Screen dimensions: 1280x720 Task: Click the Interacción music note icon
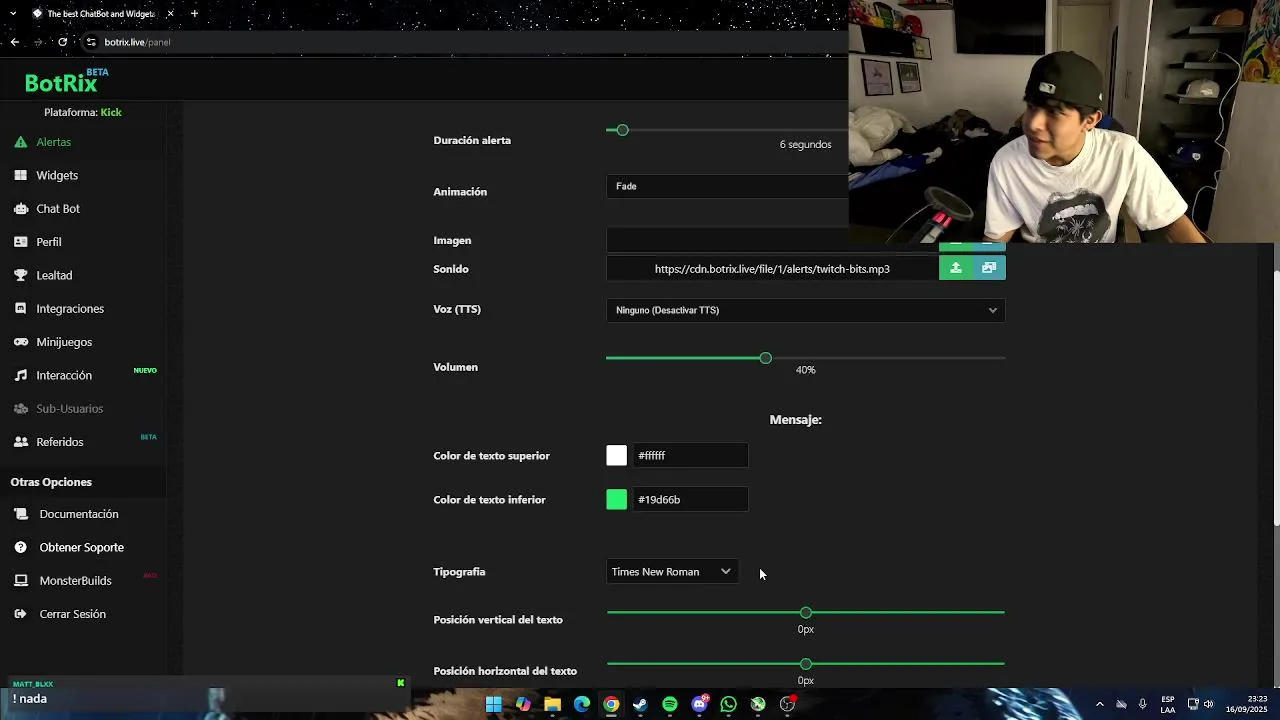(20, 375)
